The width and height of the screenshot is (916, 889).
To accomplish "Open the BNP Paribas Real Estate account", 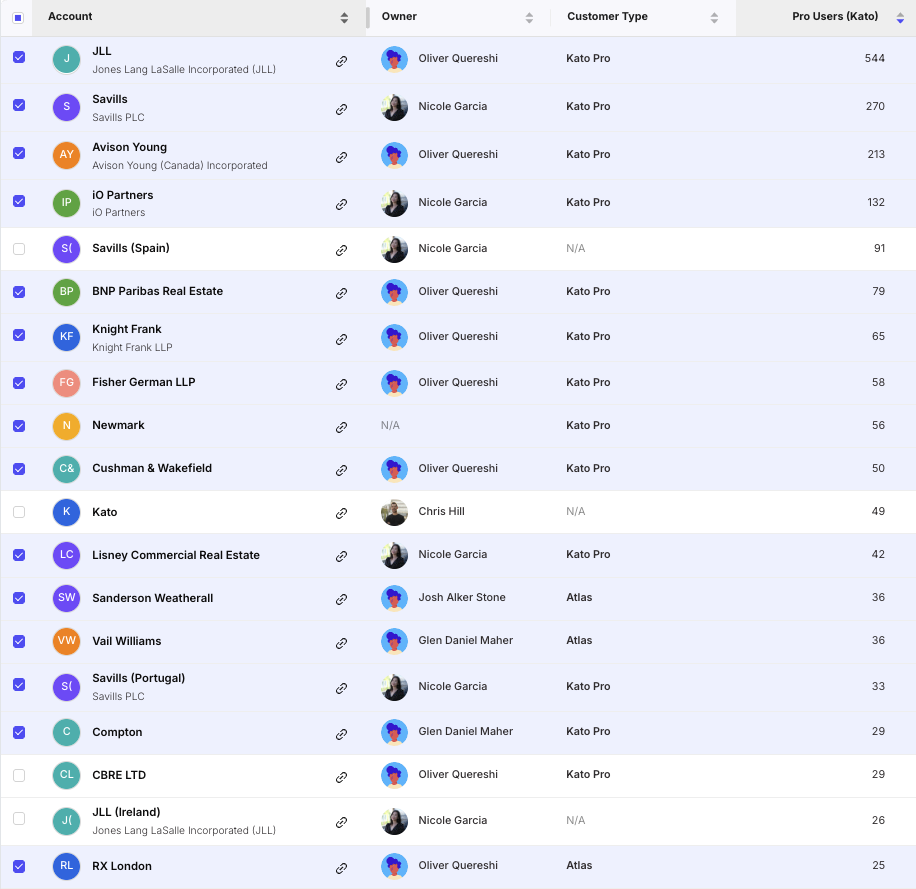I will coord(158,291).
